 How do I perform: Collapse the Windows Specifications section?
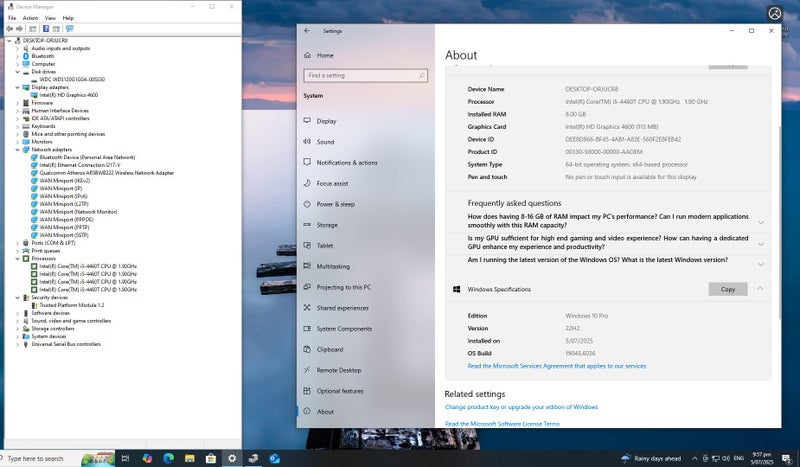pyautogui.click(x=760, y=289)
